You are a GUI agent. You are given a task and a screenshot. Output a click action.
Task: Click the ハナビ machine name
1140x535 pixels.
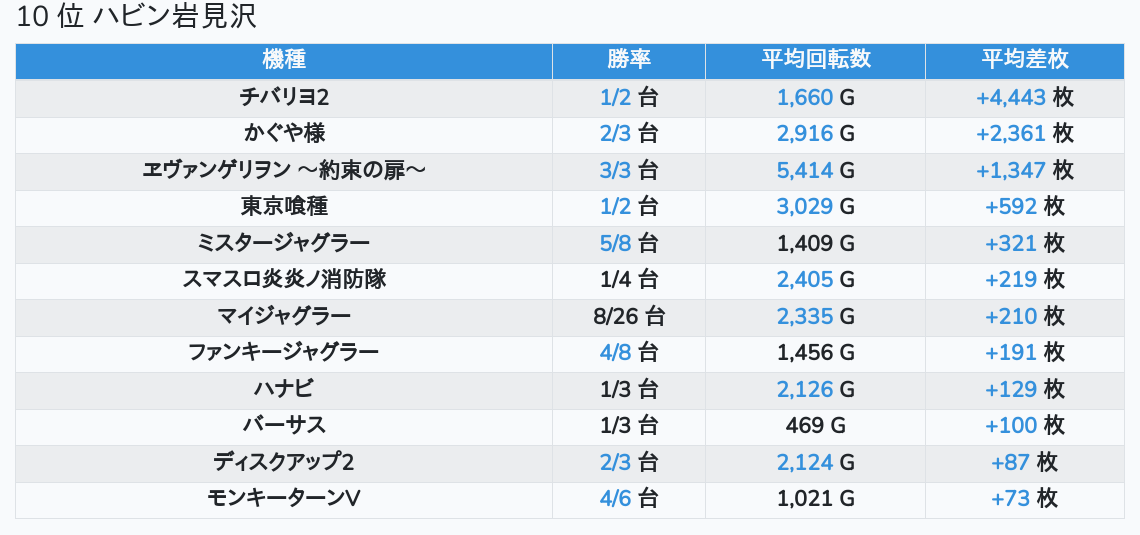pyautogui.click(x=284, y=389)
